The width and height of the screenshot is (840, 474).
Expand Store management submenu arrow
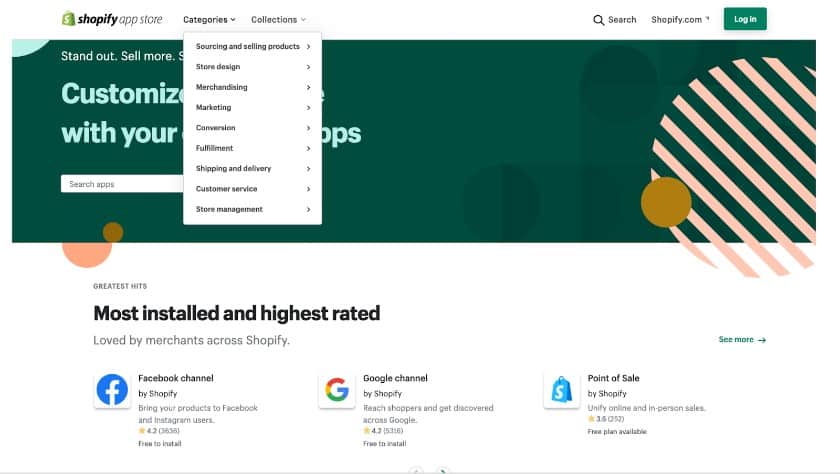click(308, 209)
